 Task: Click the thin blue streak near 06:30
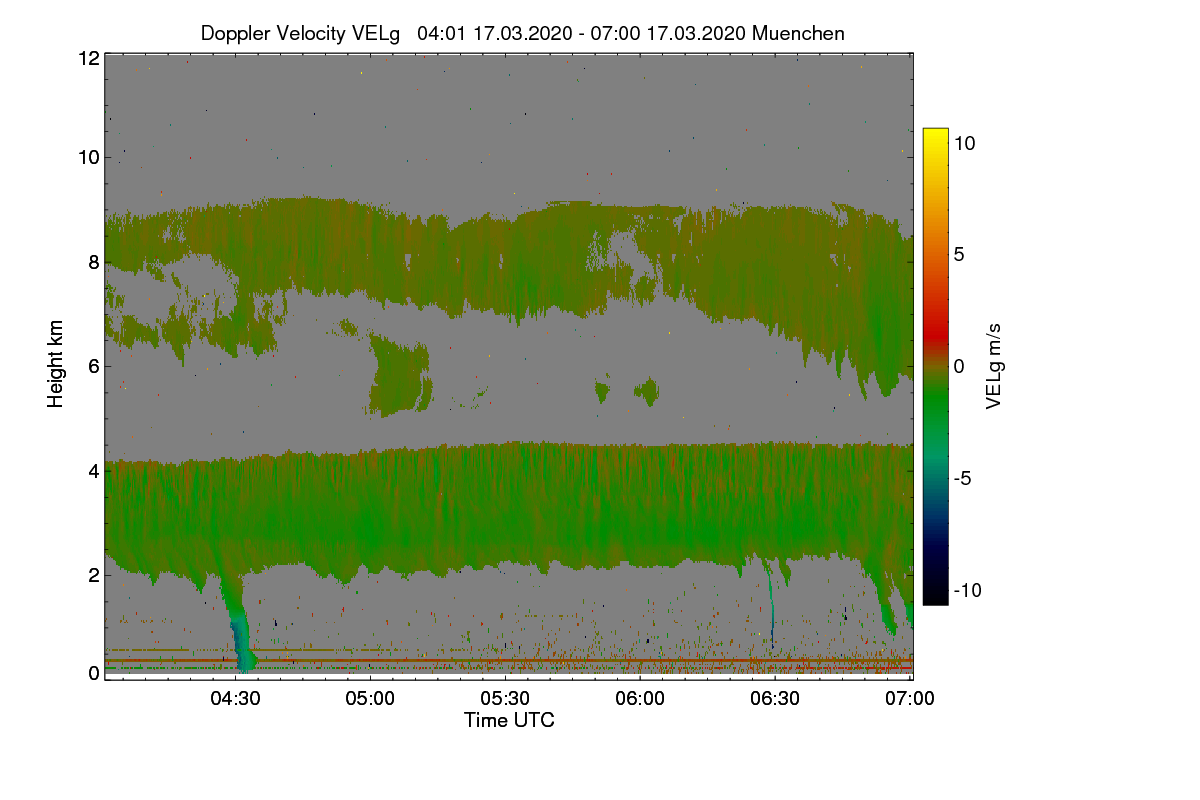(771, 605)
